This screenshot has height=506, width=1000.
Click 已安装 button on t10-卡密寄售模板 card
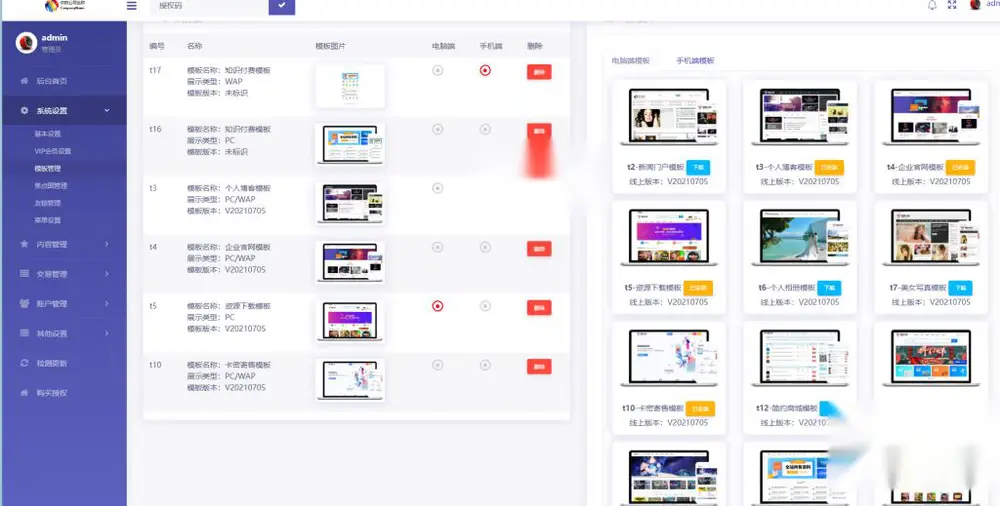(700, 408)
